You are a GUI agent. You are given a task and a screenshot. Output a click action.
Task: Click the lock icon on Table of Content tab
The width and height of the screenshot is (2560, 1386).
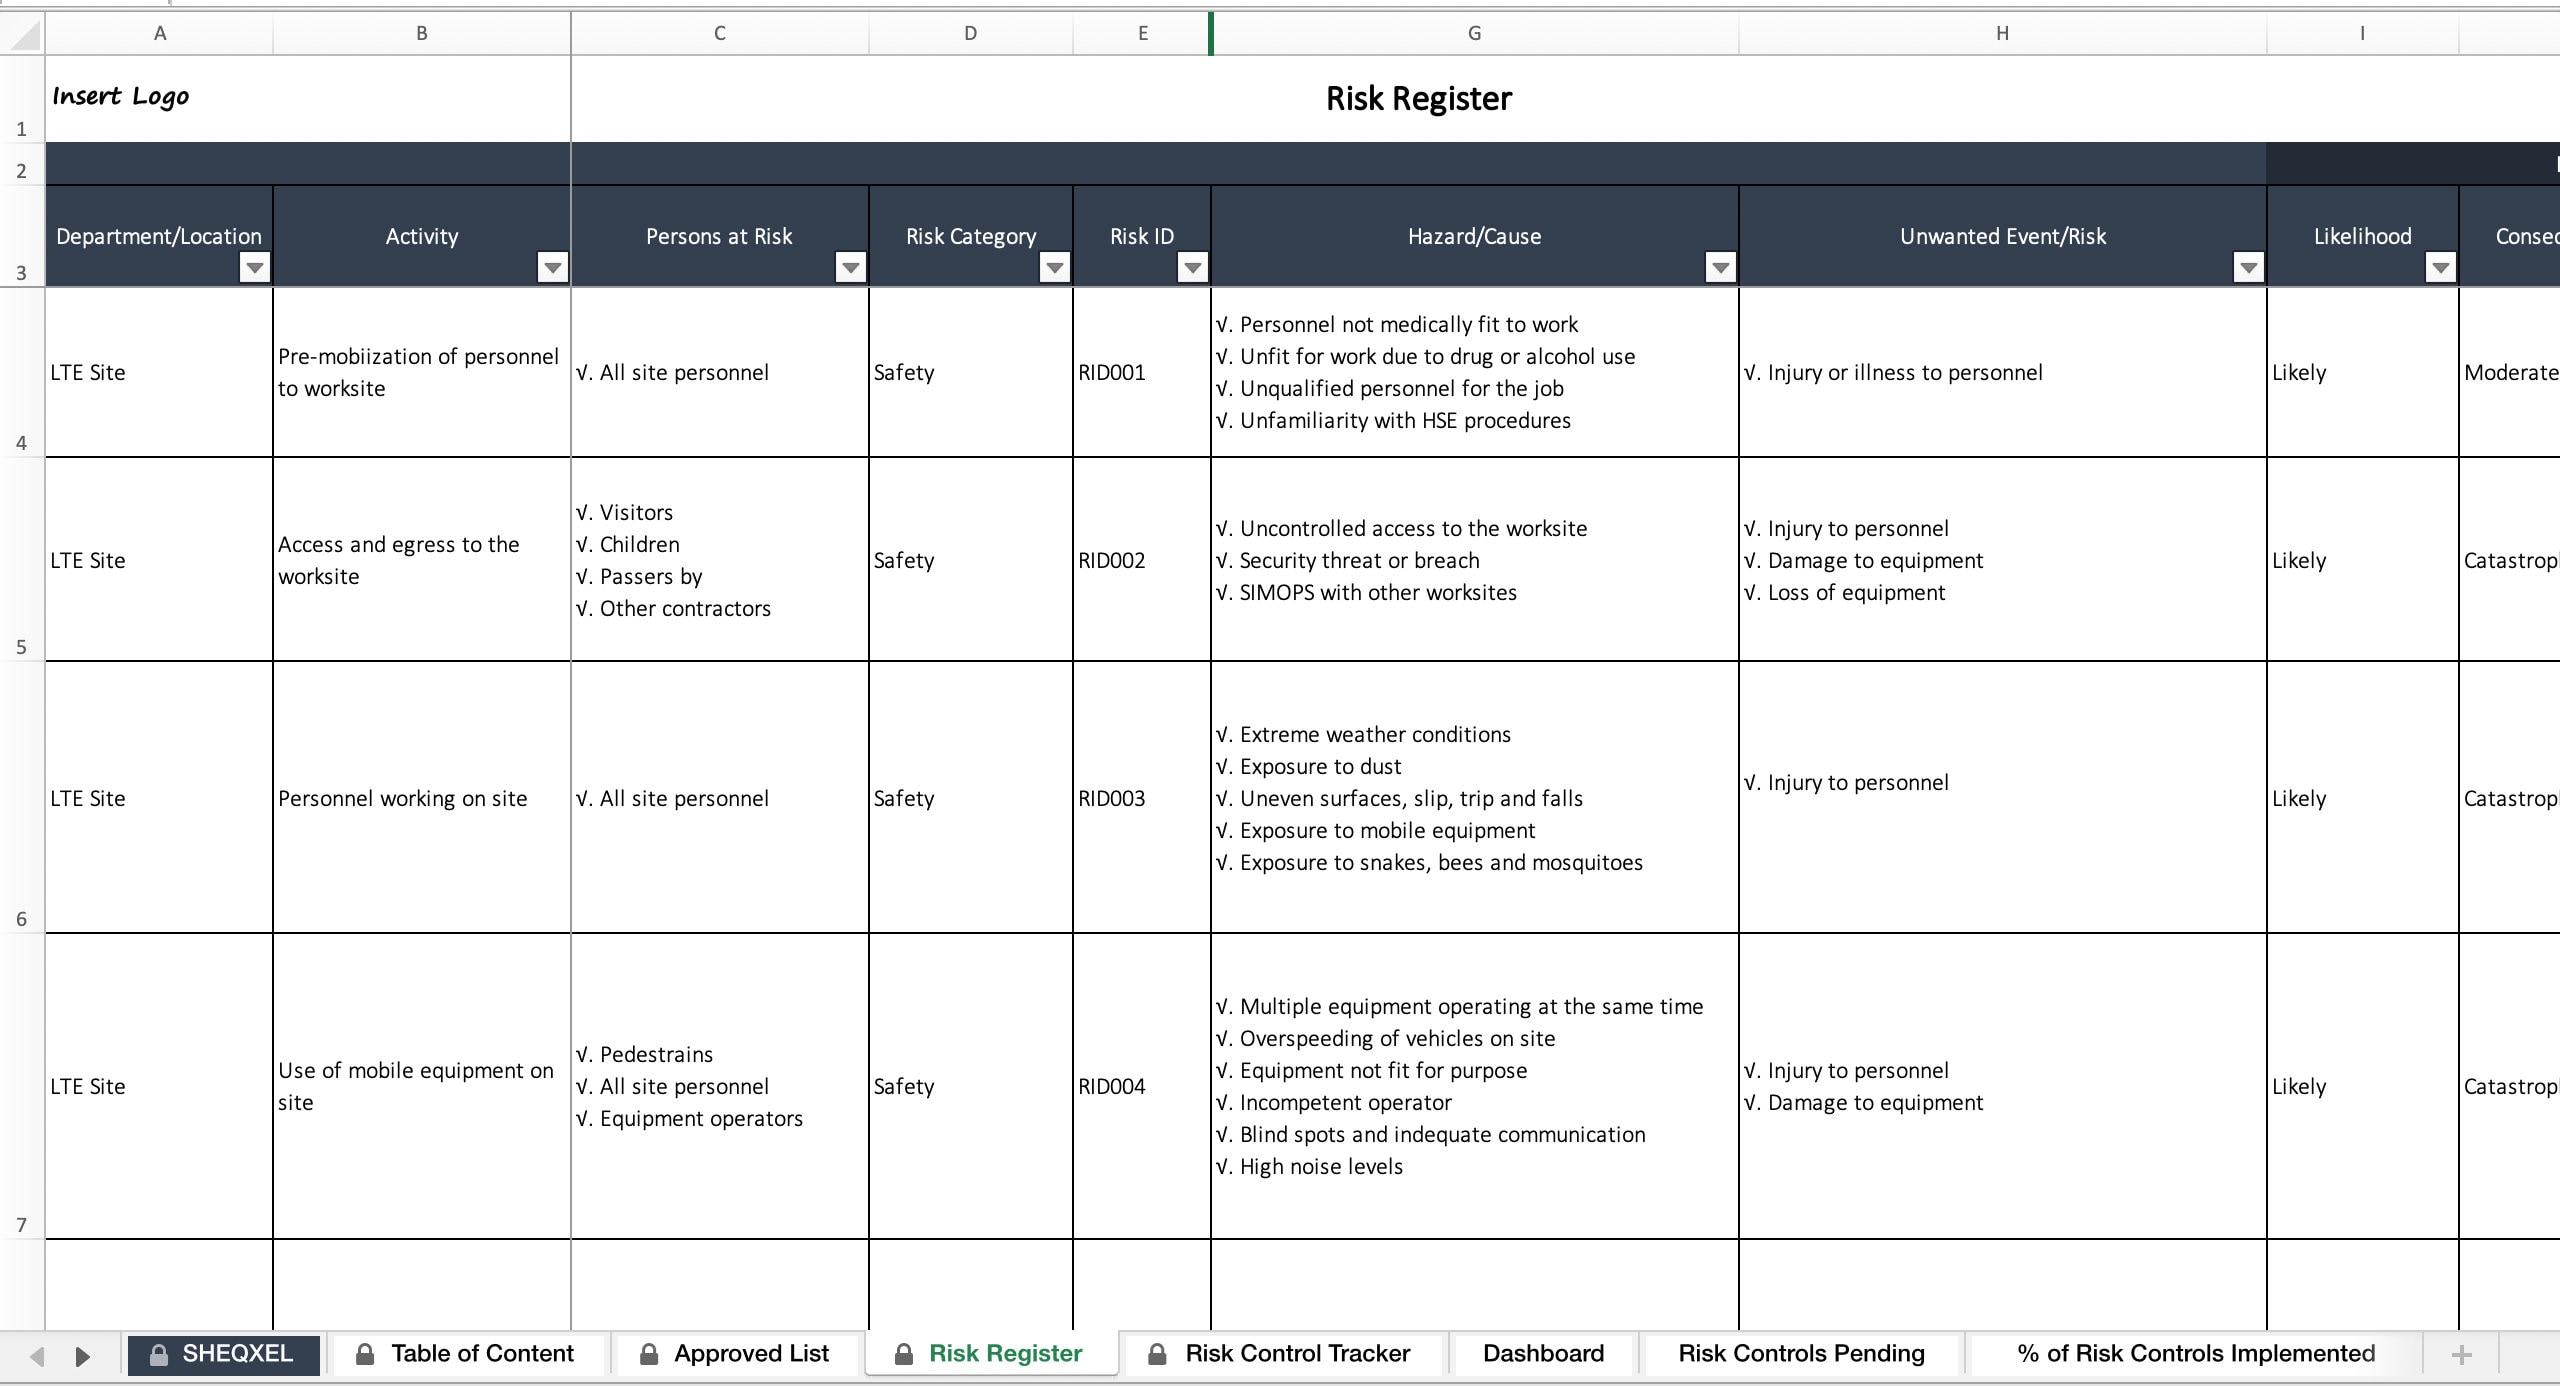364,1353
